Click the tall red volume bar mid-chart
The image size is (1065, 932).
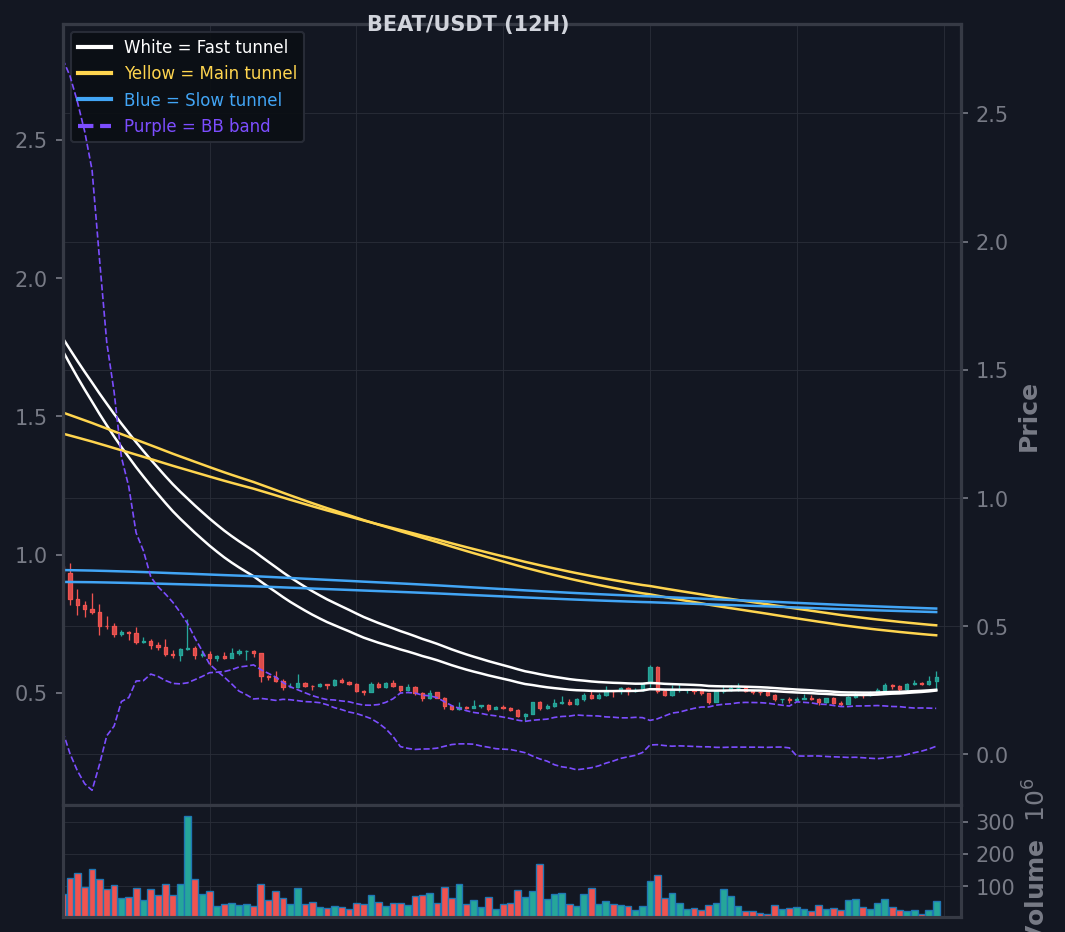(x=540, y=890)
